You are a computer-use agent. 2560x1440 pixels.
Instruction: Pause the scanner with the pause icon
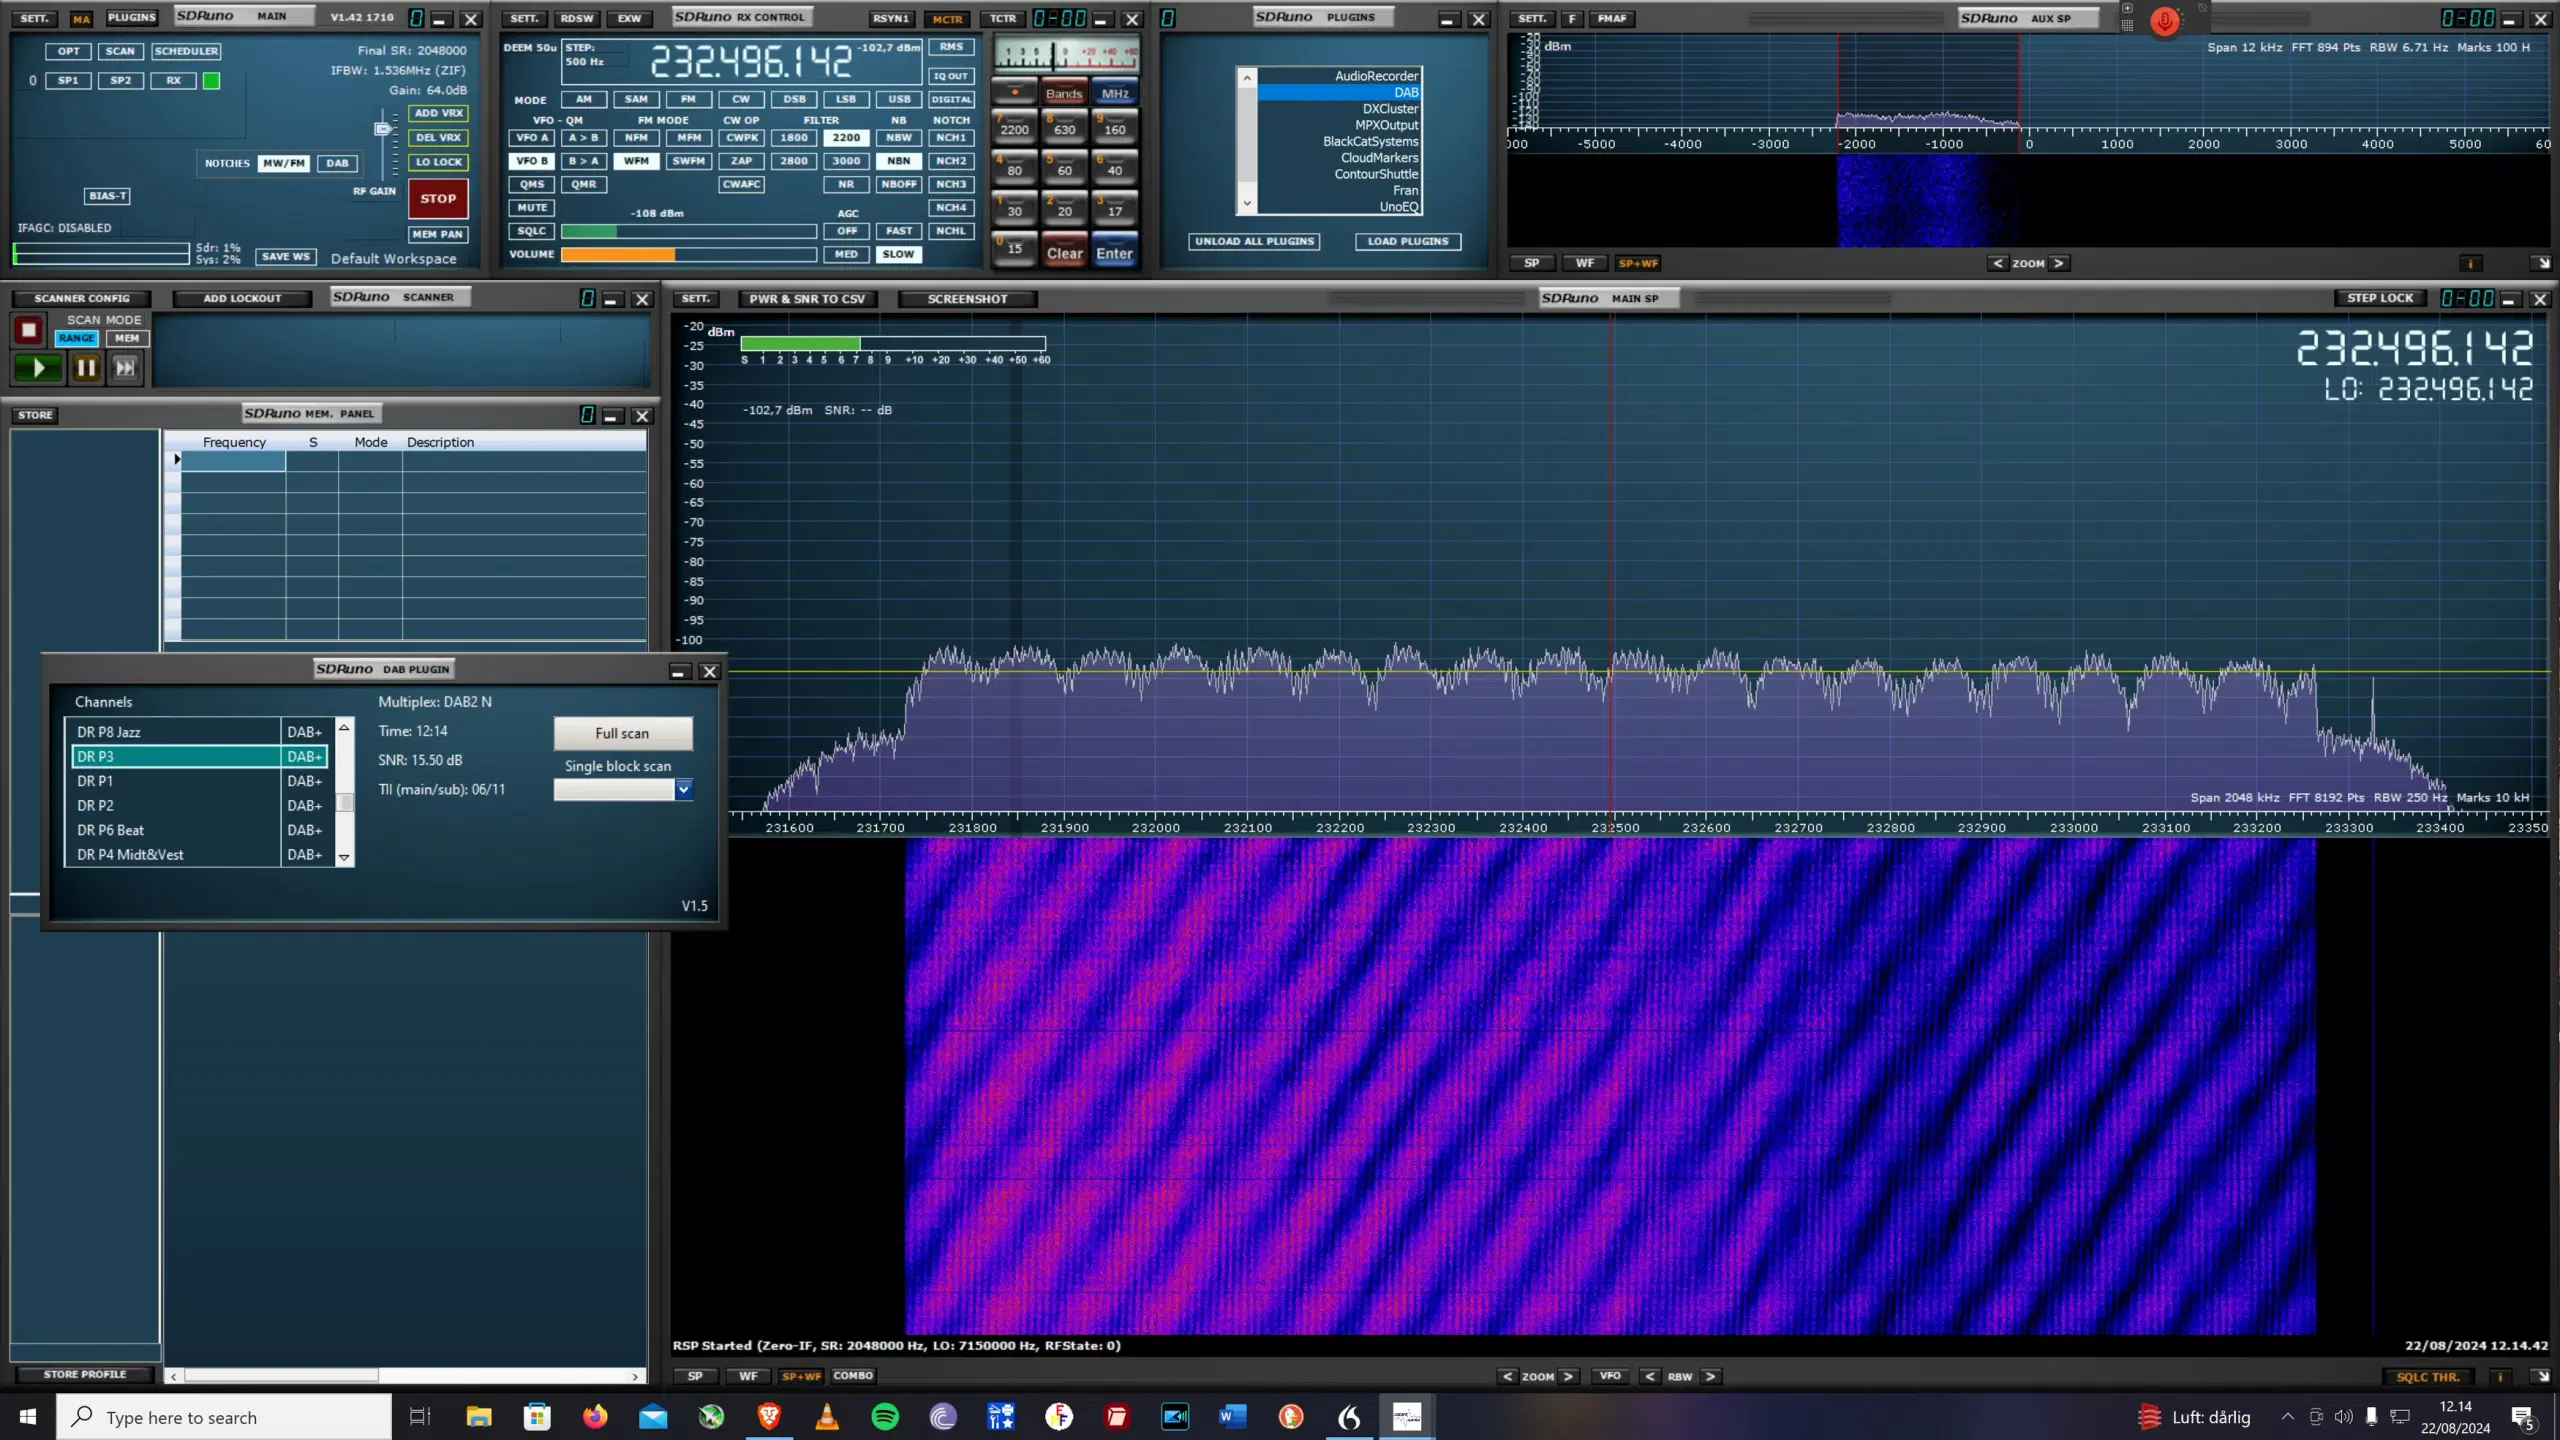(86, 368)
